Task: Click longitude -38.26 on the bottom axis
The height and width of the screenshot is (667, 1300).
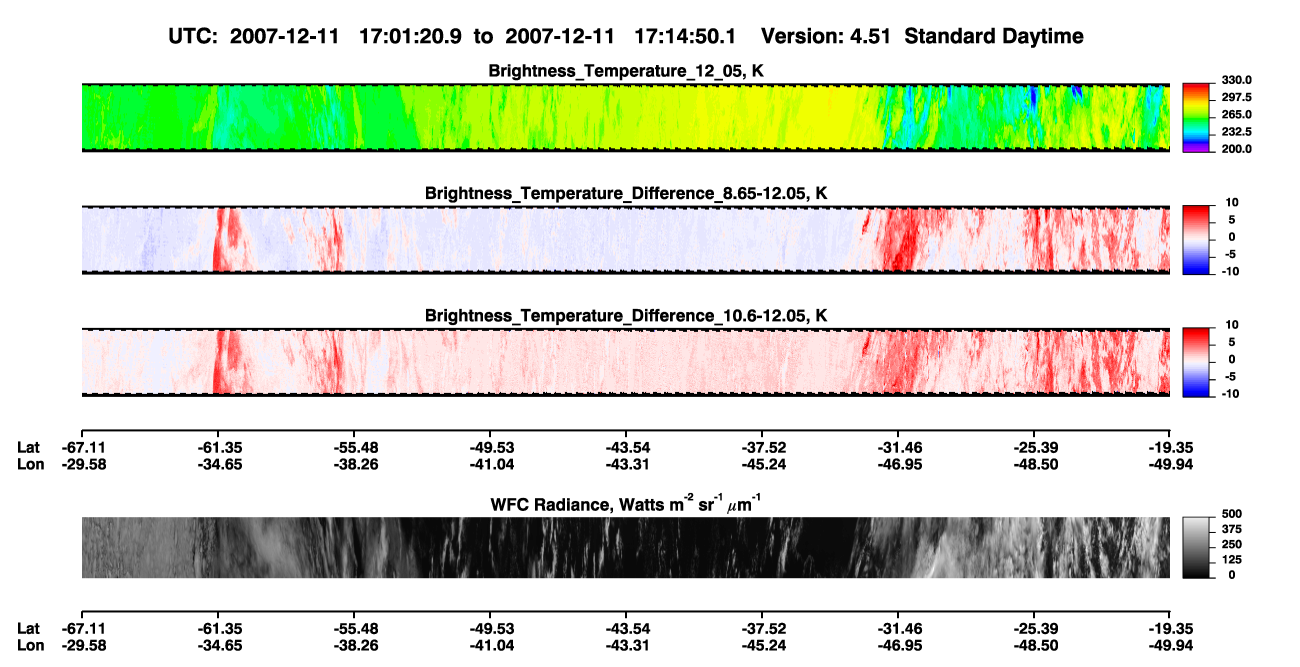Action: (x=354, y=645)
